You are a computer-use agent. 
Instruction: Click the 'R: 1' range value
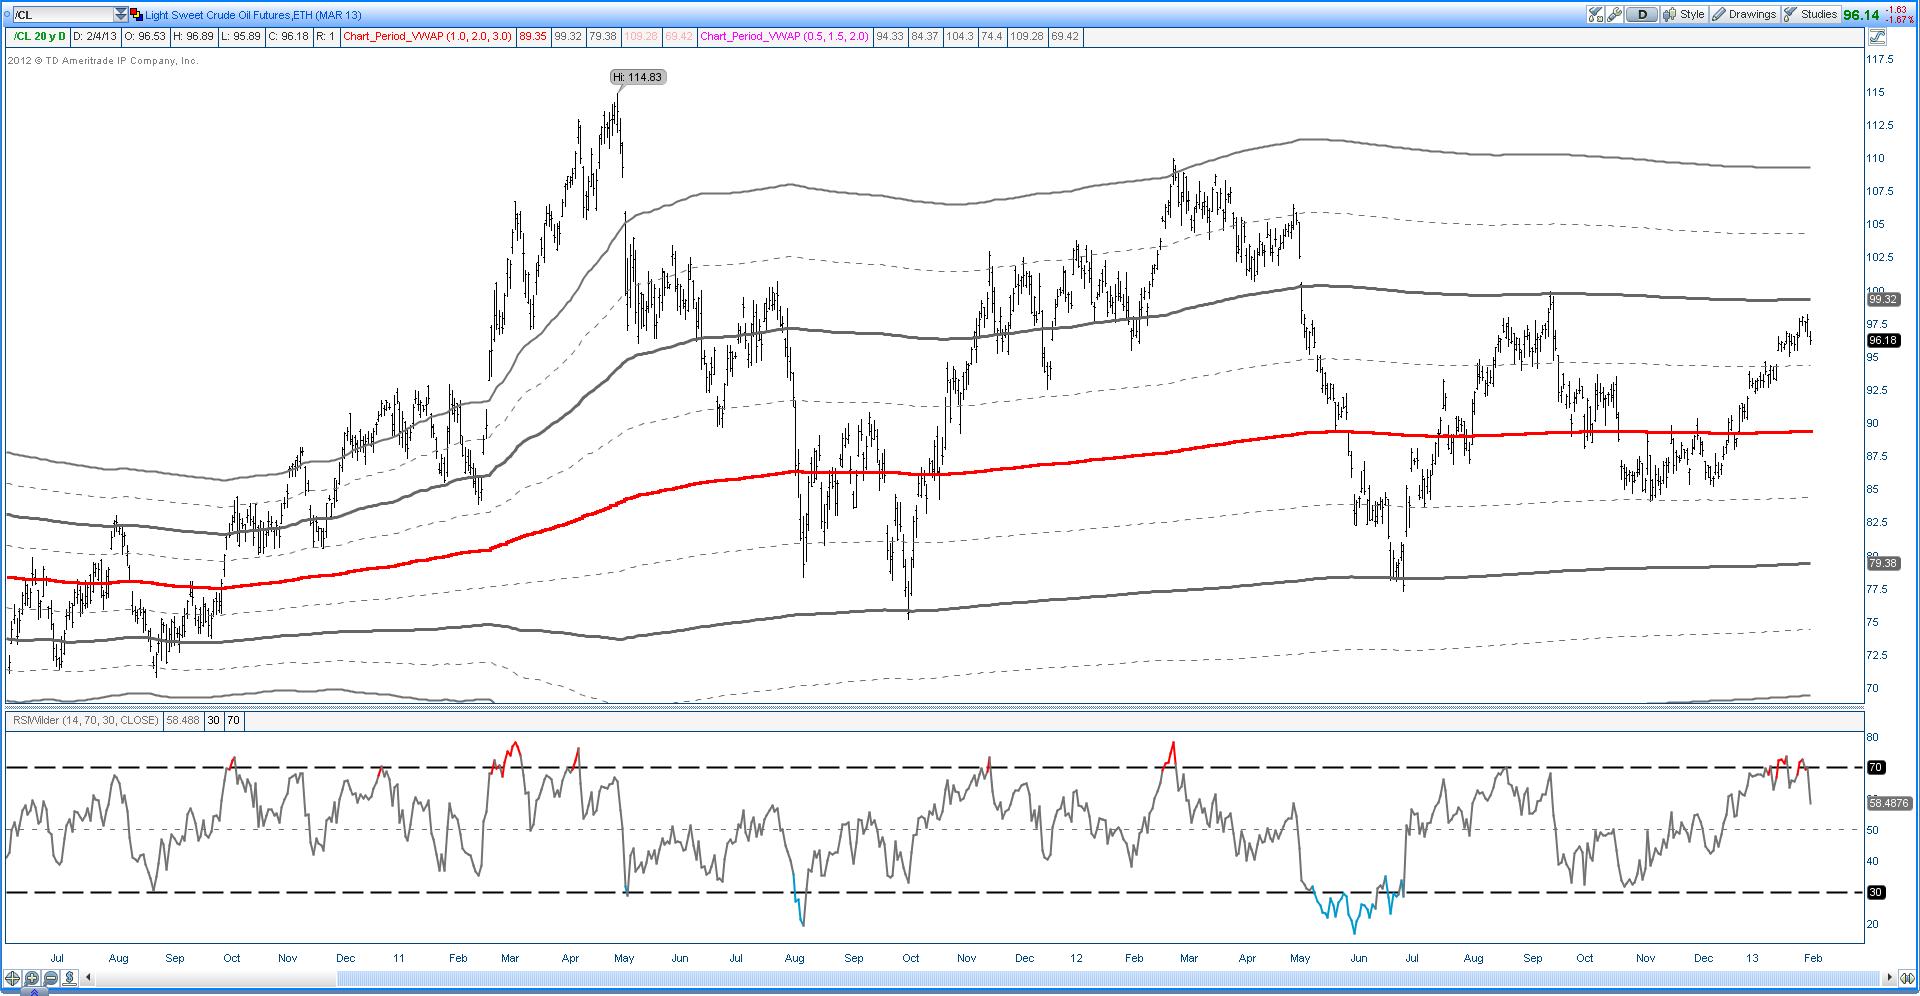[x=325, y=36]
